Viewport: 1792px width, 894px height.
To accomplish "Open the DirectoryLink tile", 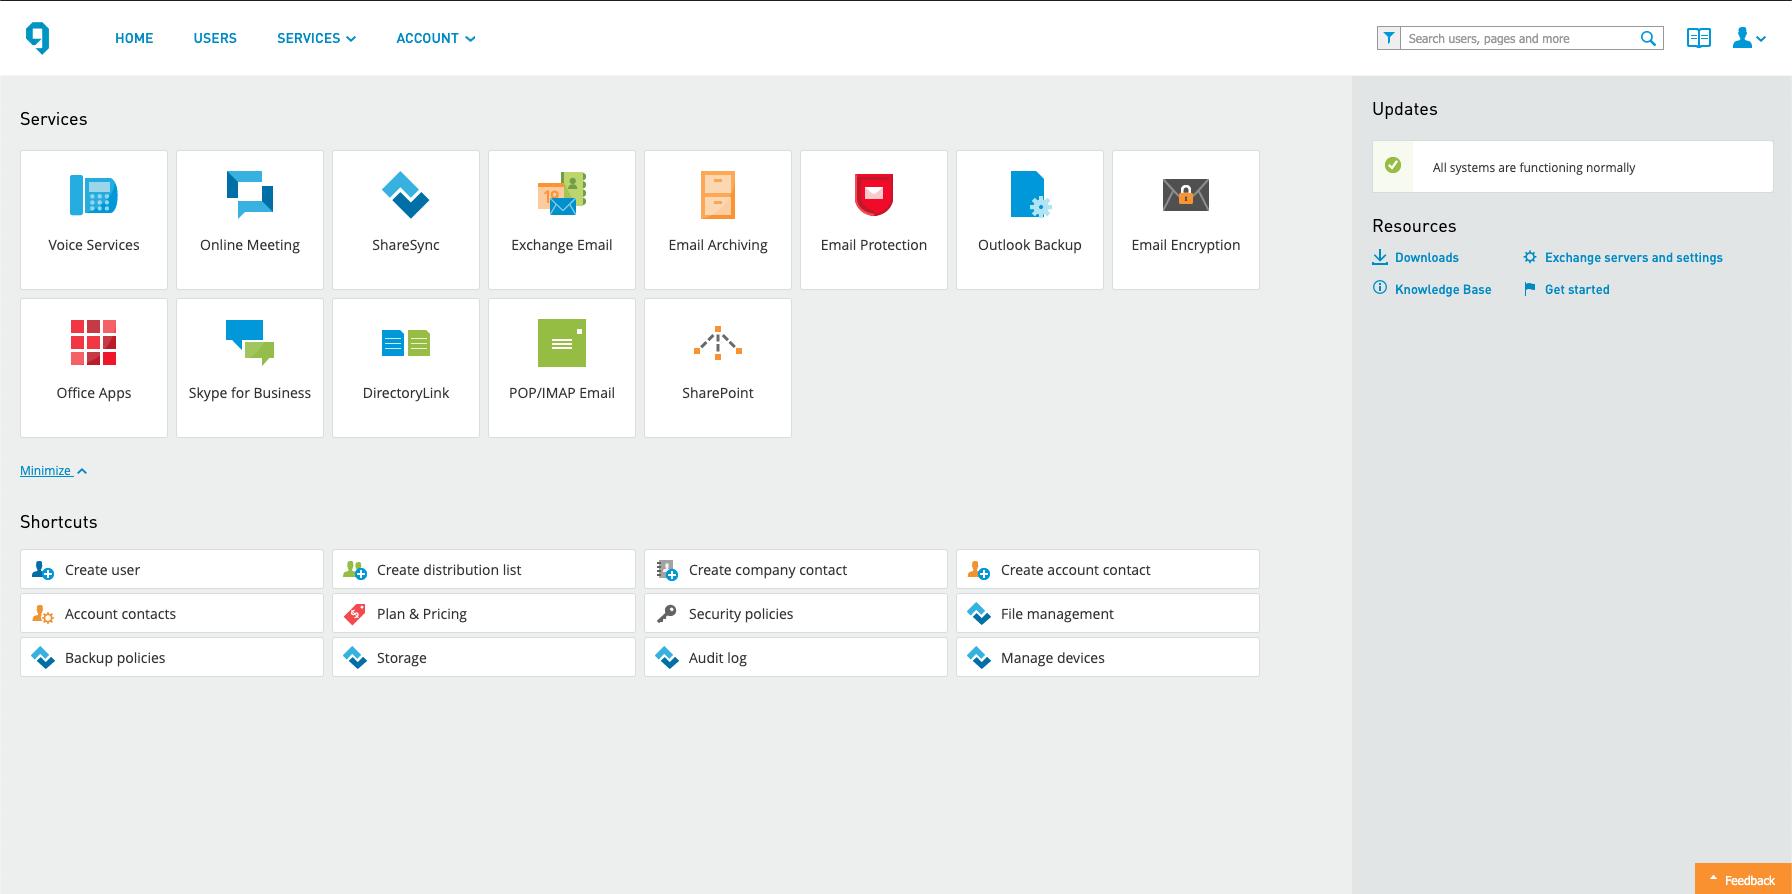I will [x=406, y=368].
